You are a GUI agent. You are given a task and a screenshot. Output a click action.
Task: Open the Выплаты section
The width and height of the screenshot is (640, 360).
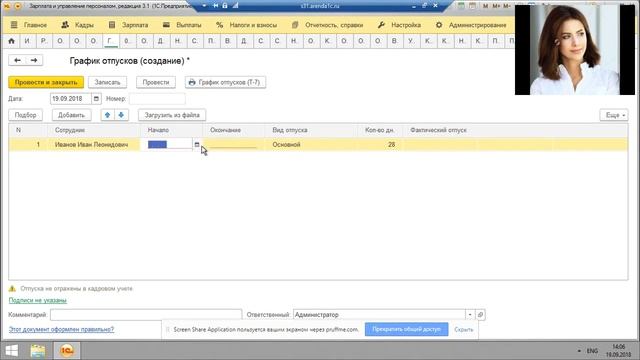click(182, 25)
